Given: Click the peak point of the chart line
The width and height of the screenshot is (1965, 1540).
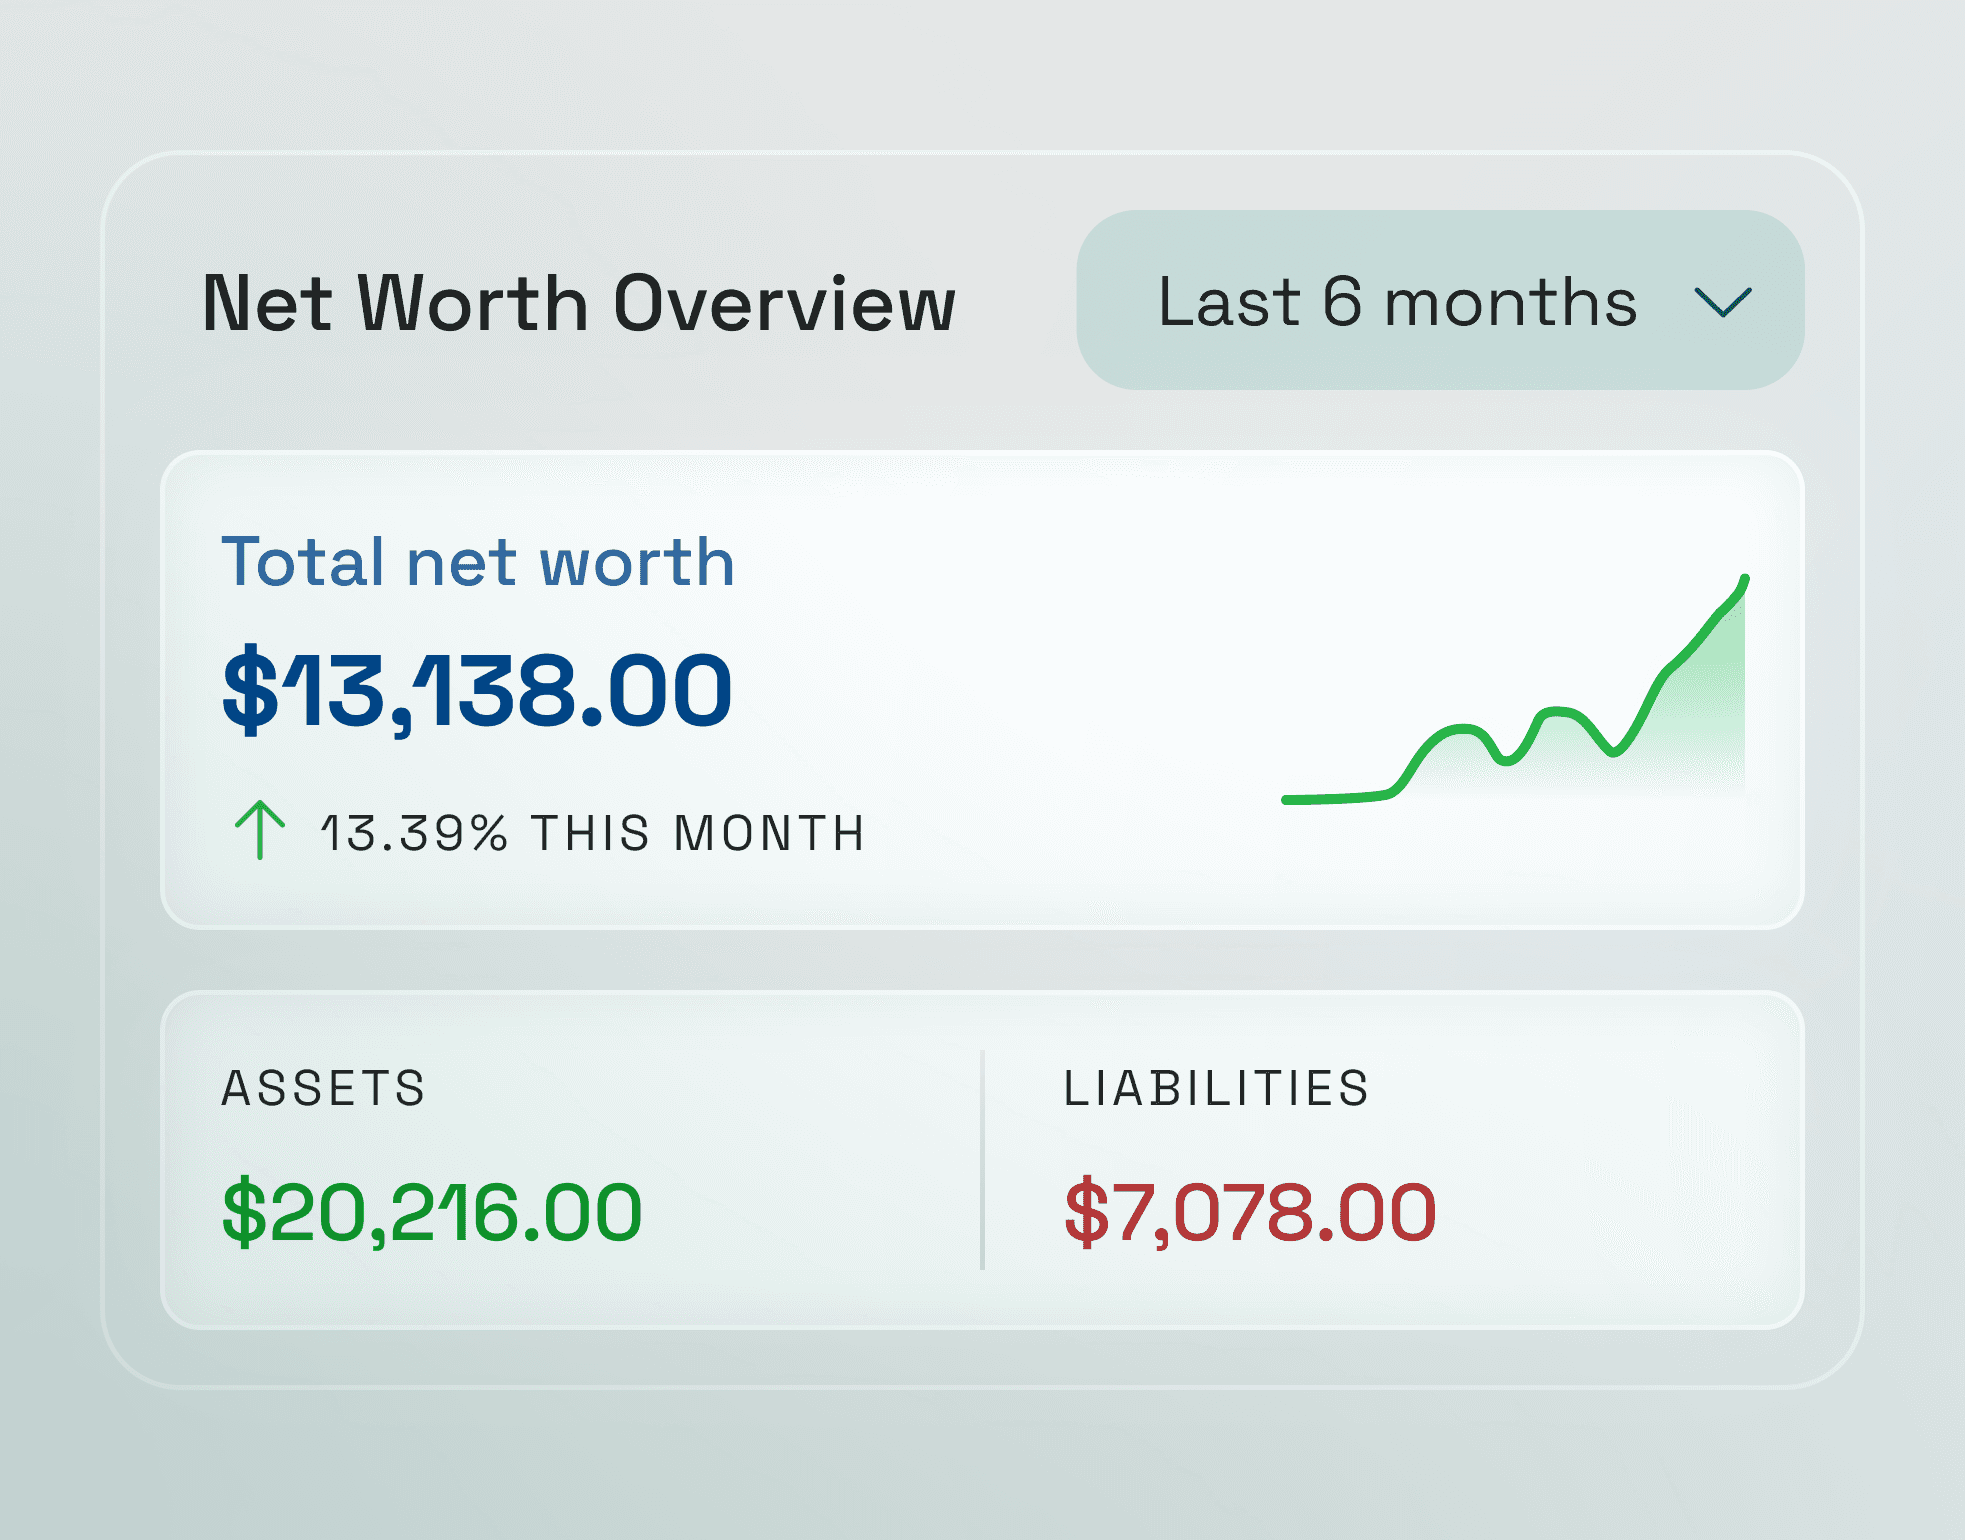Looking at the screenshot, I should [x=1744, y=578].
